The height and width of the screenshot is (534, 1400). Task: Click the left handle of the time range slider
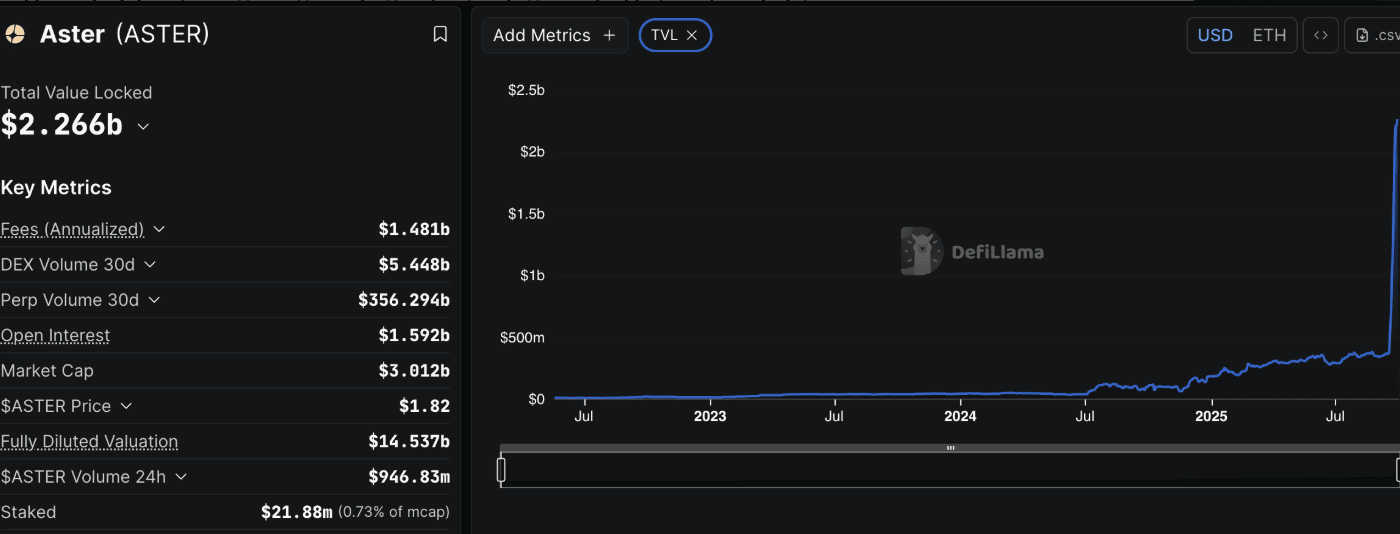point(501,469)
